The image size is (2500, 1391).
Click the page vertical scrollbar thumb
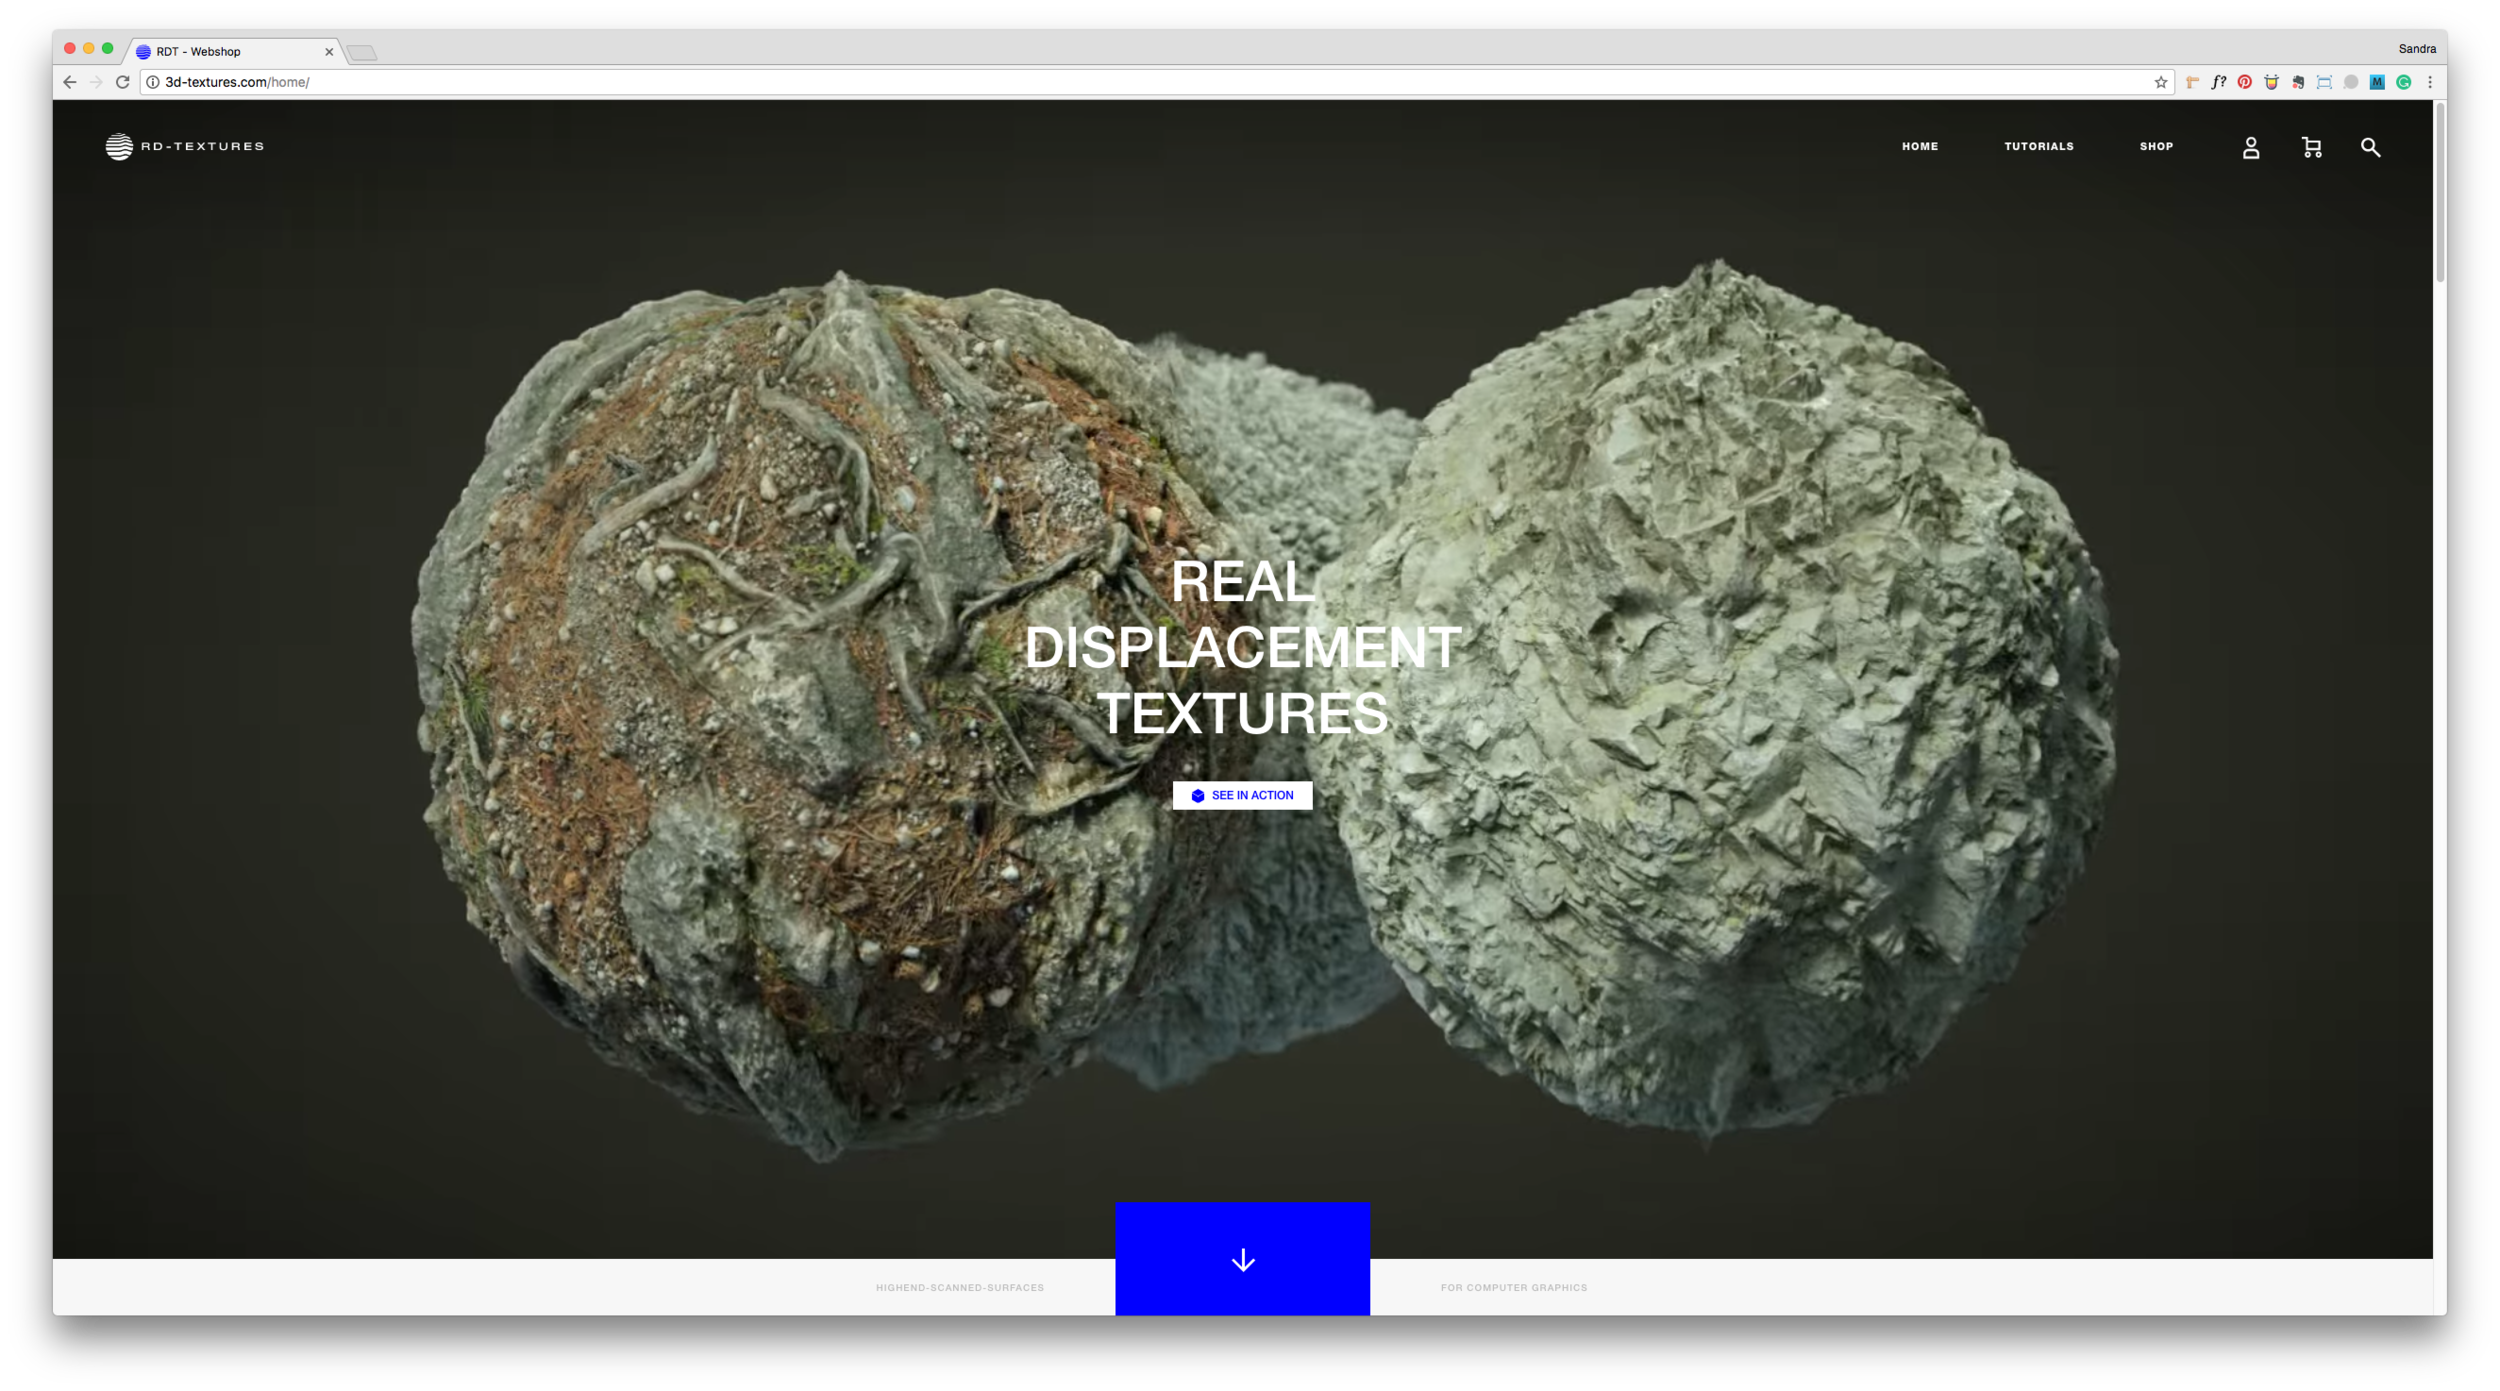point(2440,192)
